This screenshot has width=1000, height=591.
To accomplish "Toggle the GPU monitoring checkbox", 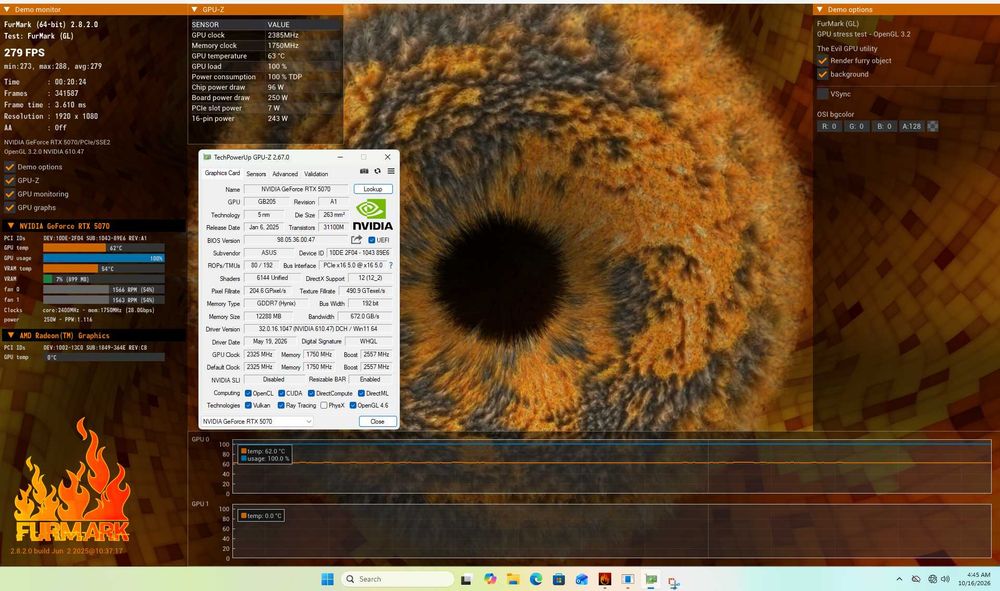I will pyautogui.click(x=10, y=194).
